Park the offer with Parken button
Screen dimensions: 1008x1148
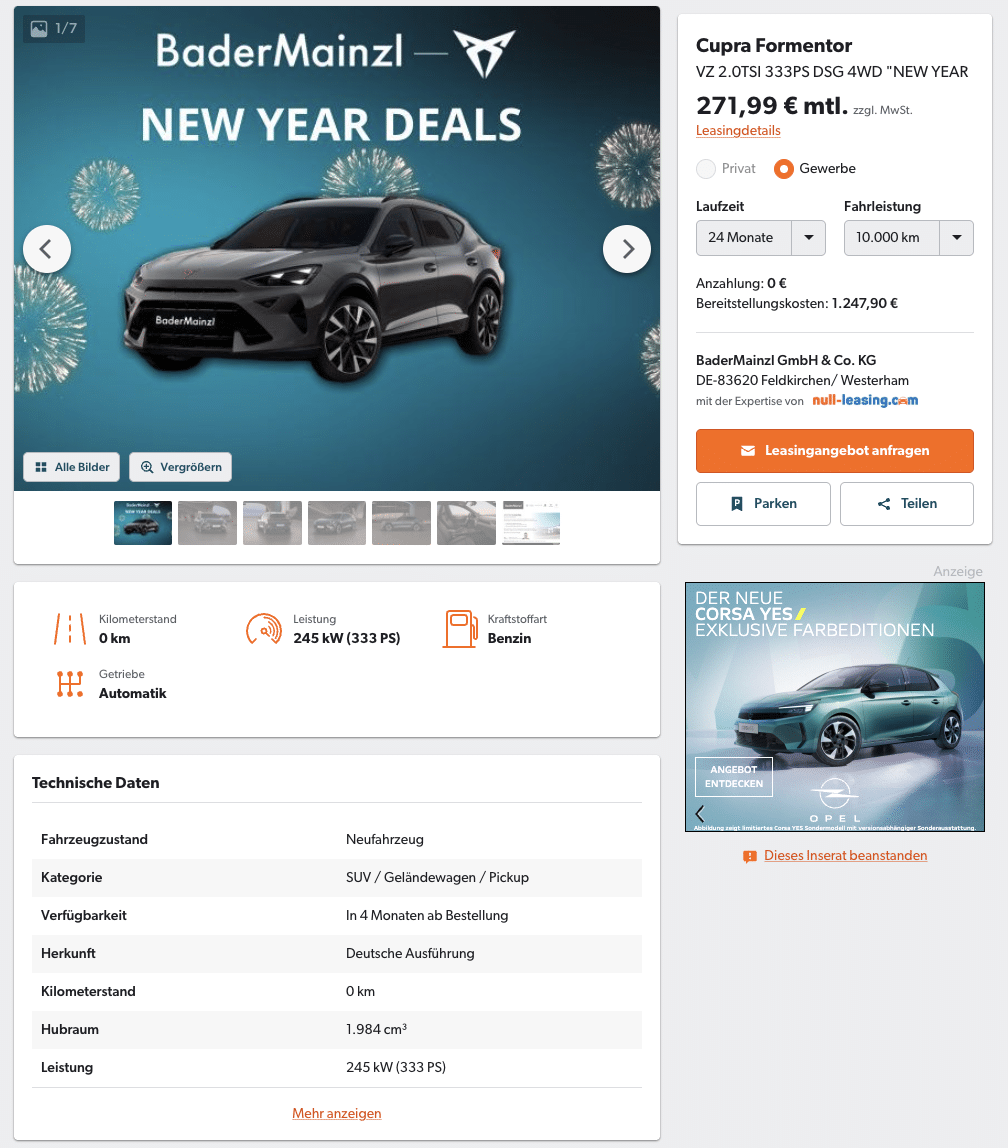pyautogui.click(x=763, y=504)
